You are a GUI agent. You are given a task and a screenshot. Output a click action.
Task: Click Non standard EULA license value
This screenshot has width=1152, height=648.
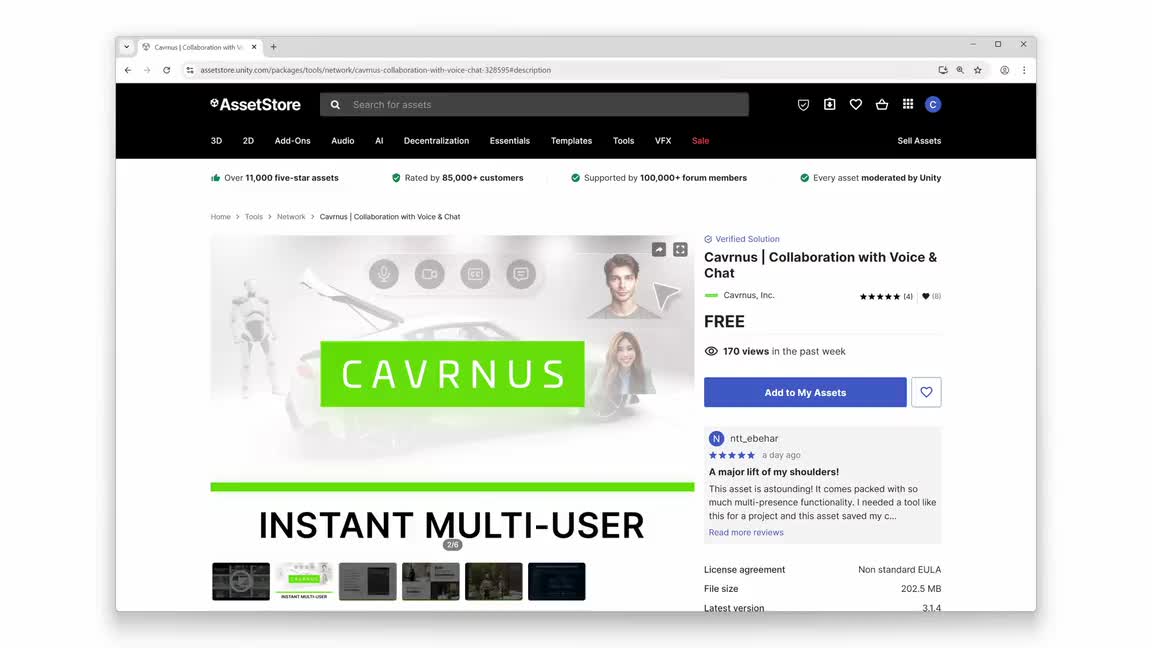click(899, 569)
